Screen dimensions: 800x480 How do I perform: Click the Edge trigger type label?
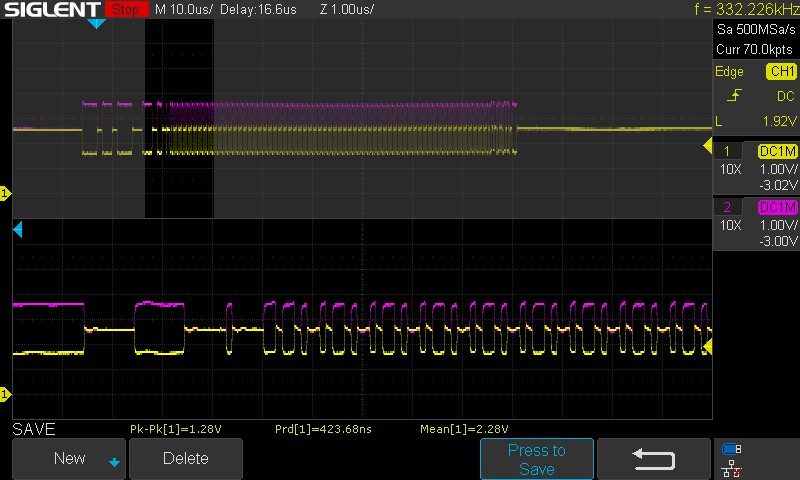pos(729,71)
